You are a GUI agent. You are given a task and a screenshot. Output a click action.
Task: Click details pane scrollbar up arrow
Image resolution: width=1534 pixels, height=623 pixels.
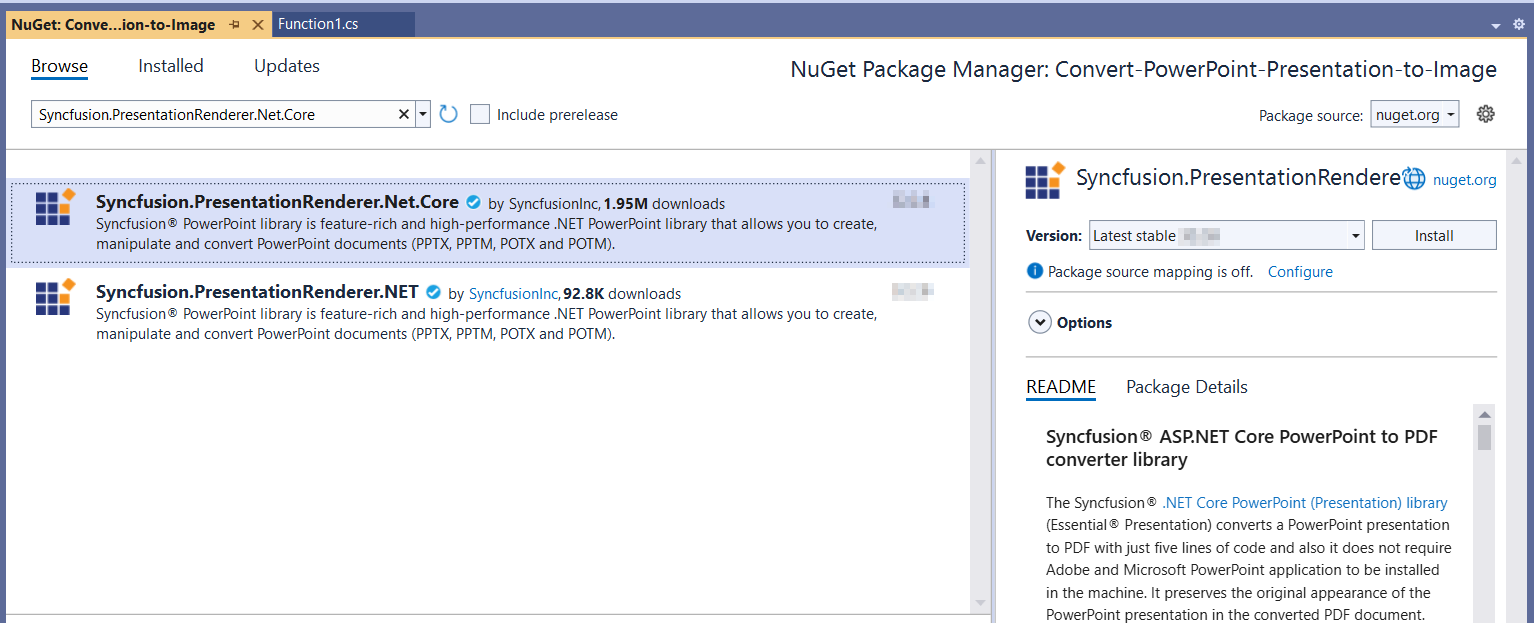[x=1518, y=161]
